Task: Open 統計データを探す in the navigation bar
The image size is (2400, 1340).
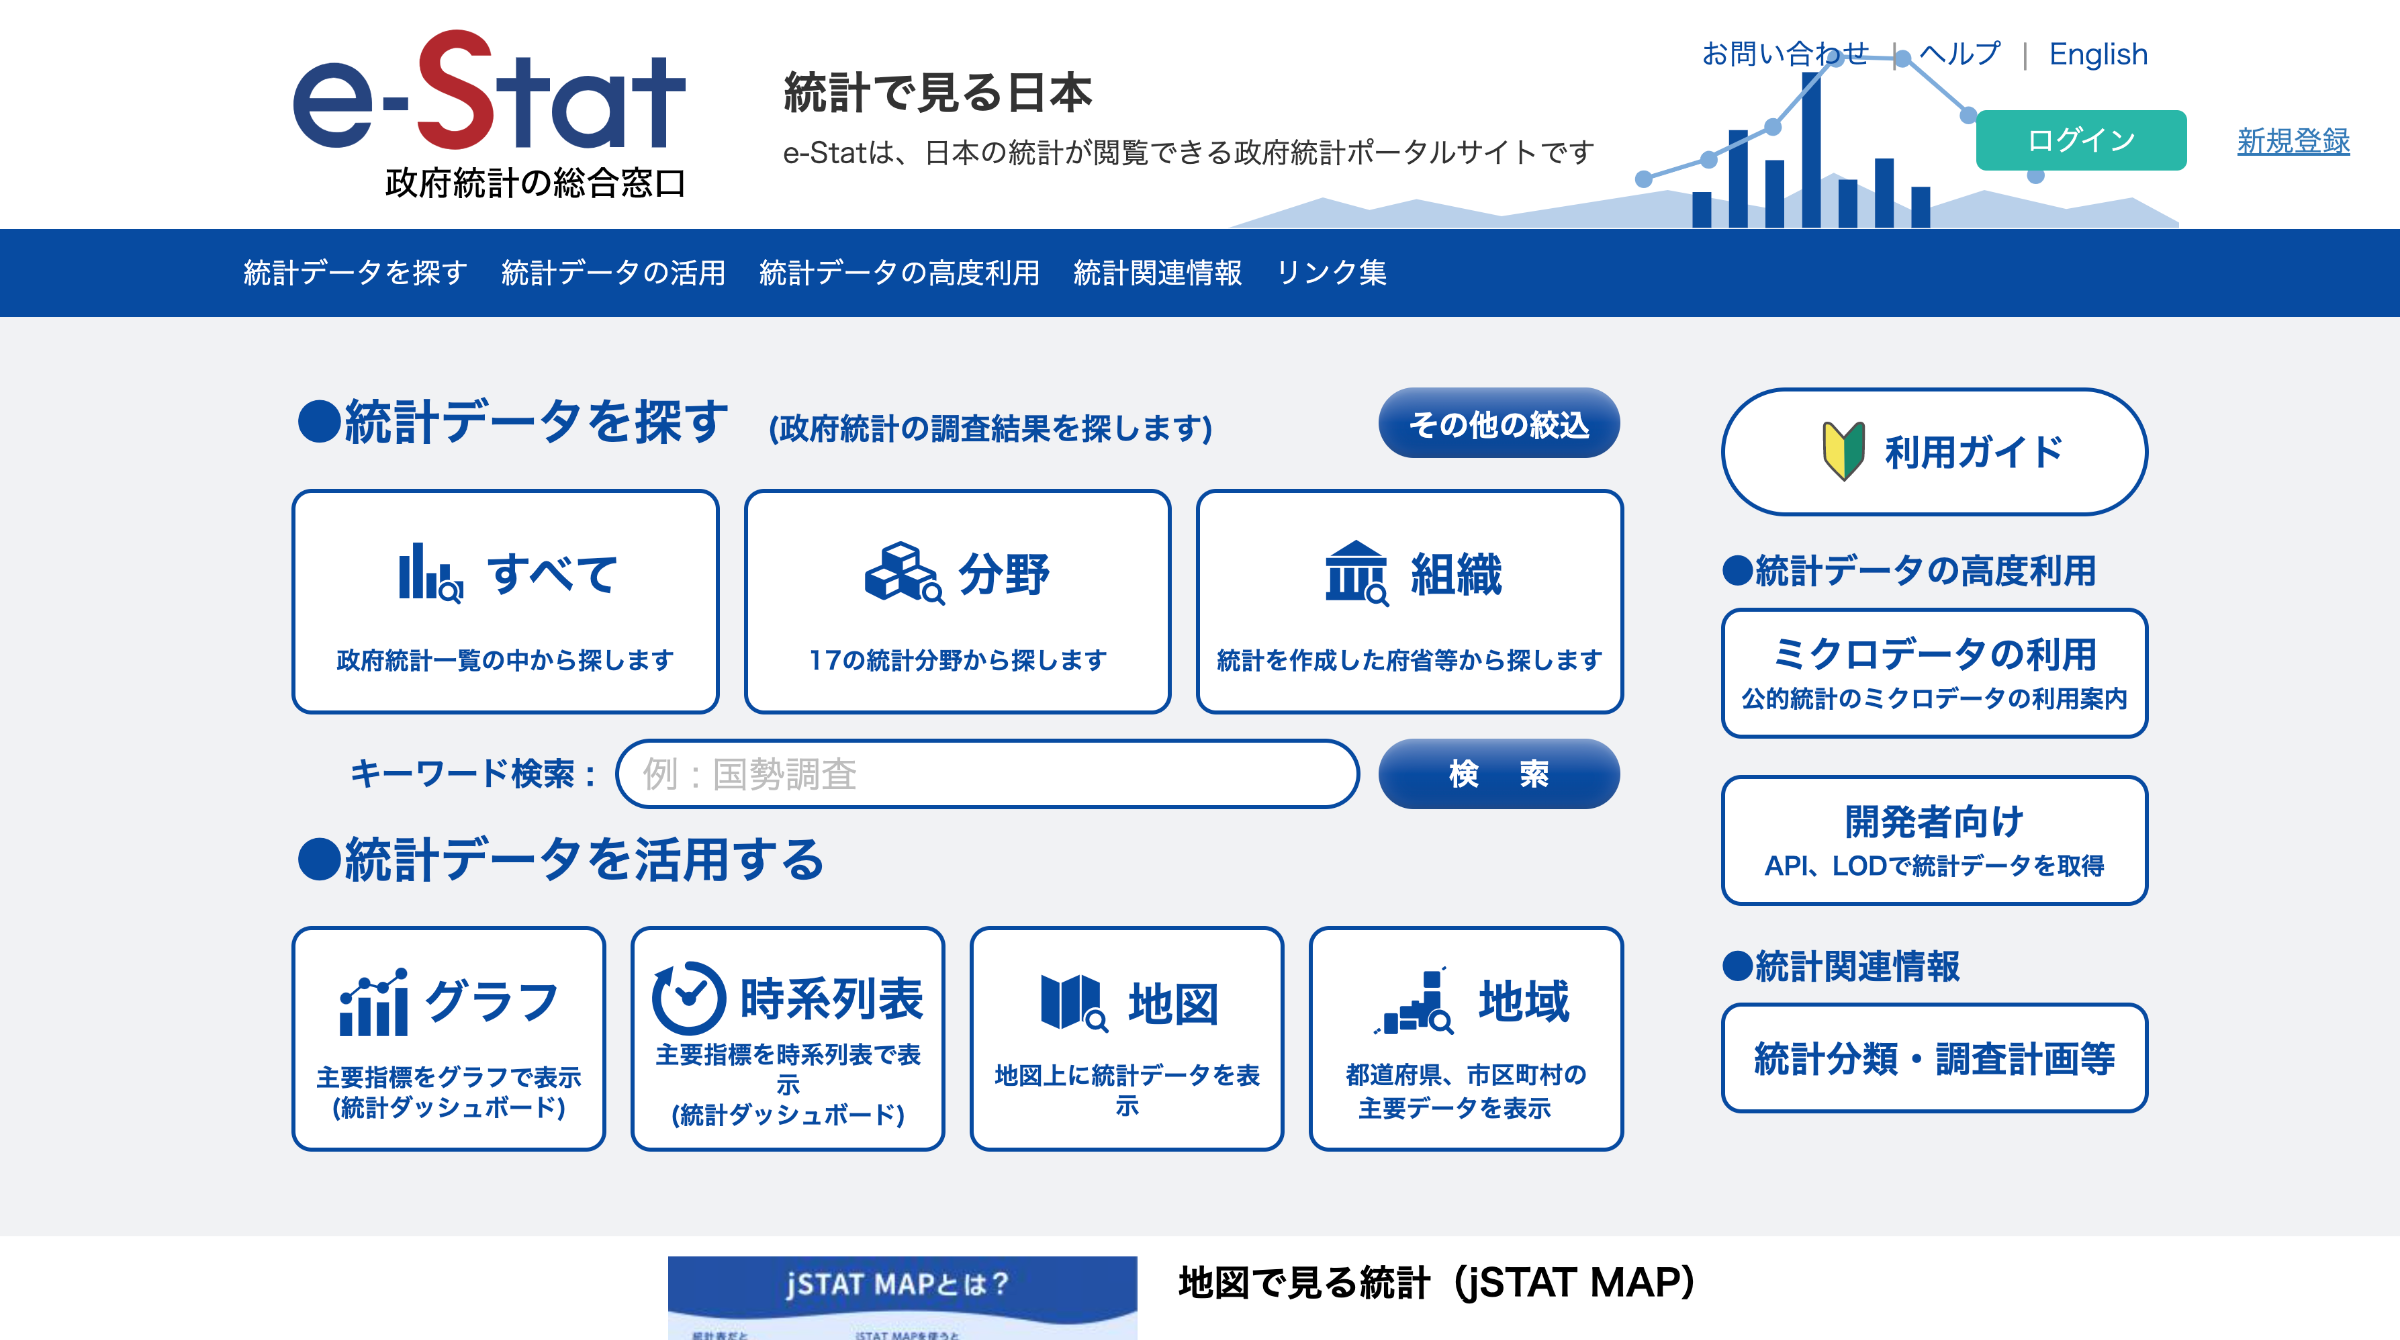Action: pyautogui.click(x=355, y=272)
